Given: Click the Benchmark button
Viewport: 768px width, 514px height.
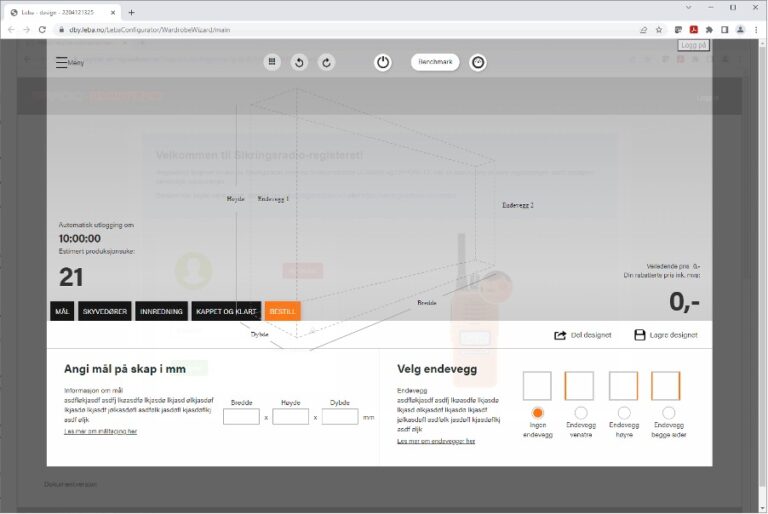Looking at the screenshot, I should click(x=435, y=62).
